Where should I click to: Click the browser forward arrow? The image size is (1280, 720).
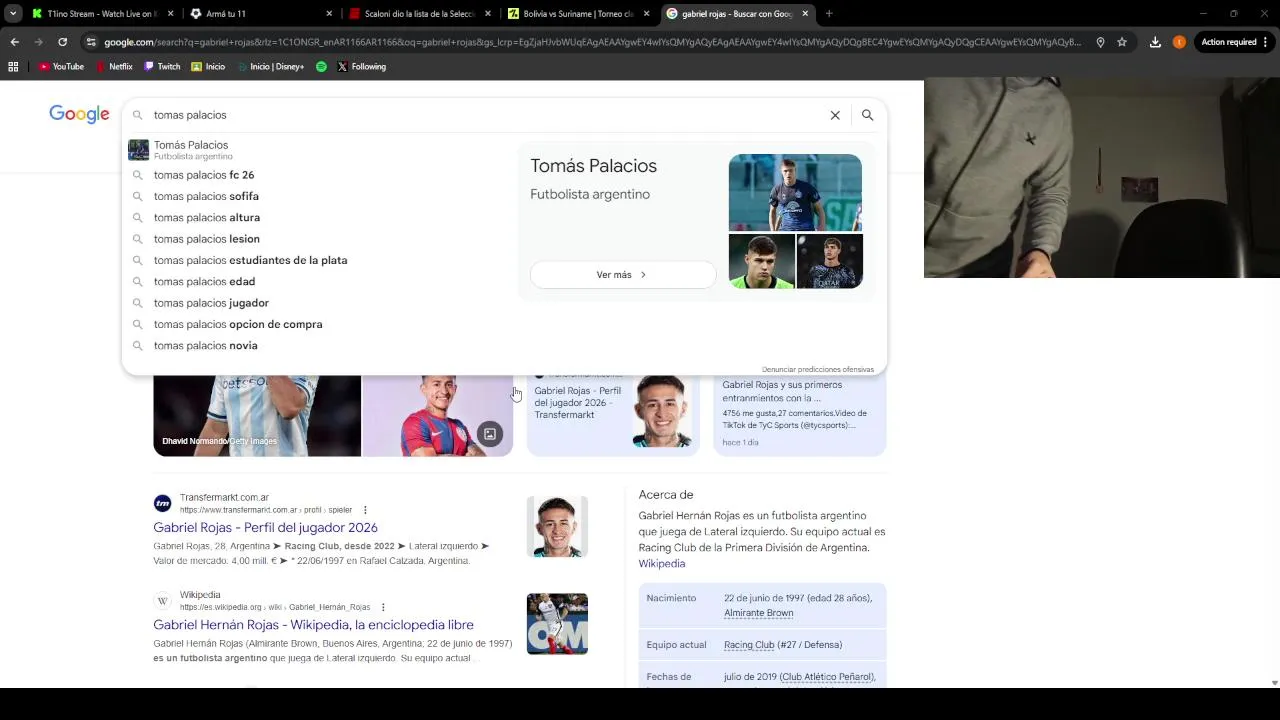pyautogui.click(x=38, y=42)
